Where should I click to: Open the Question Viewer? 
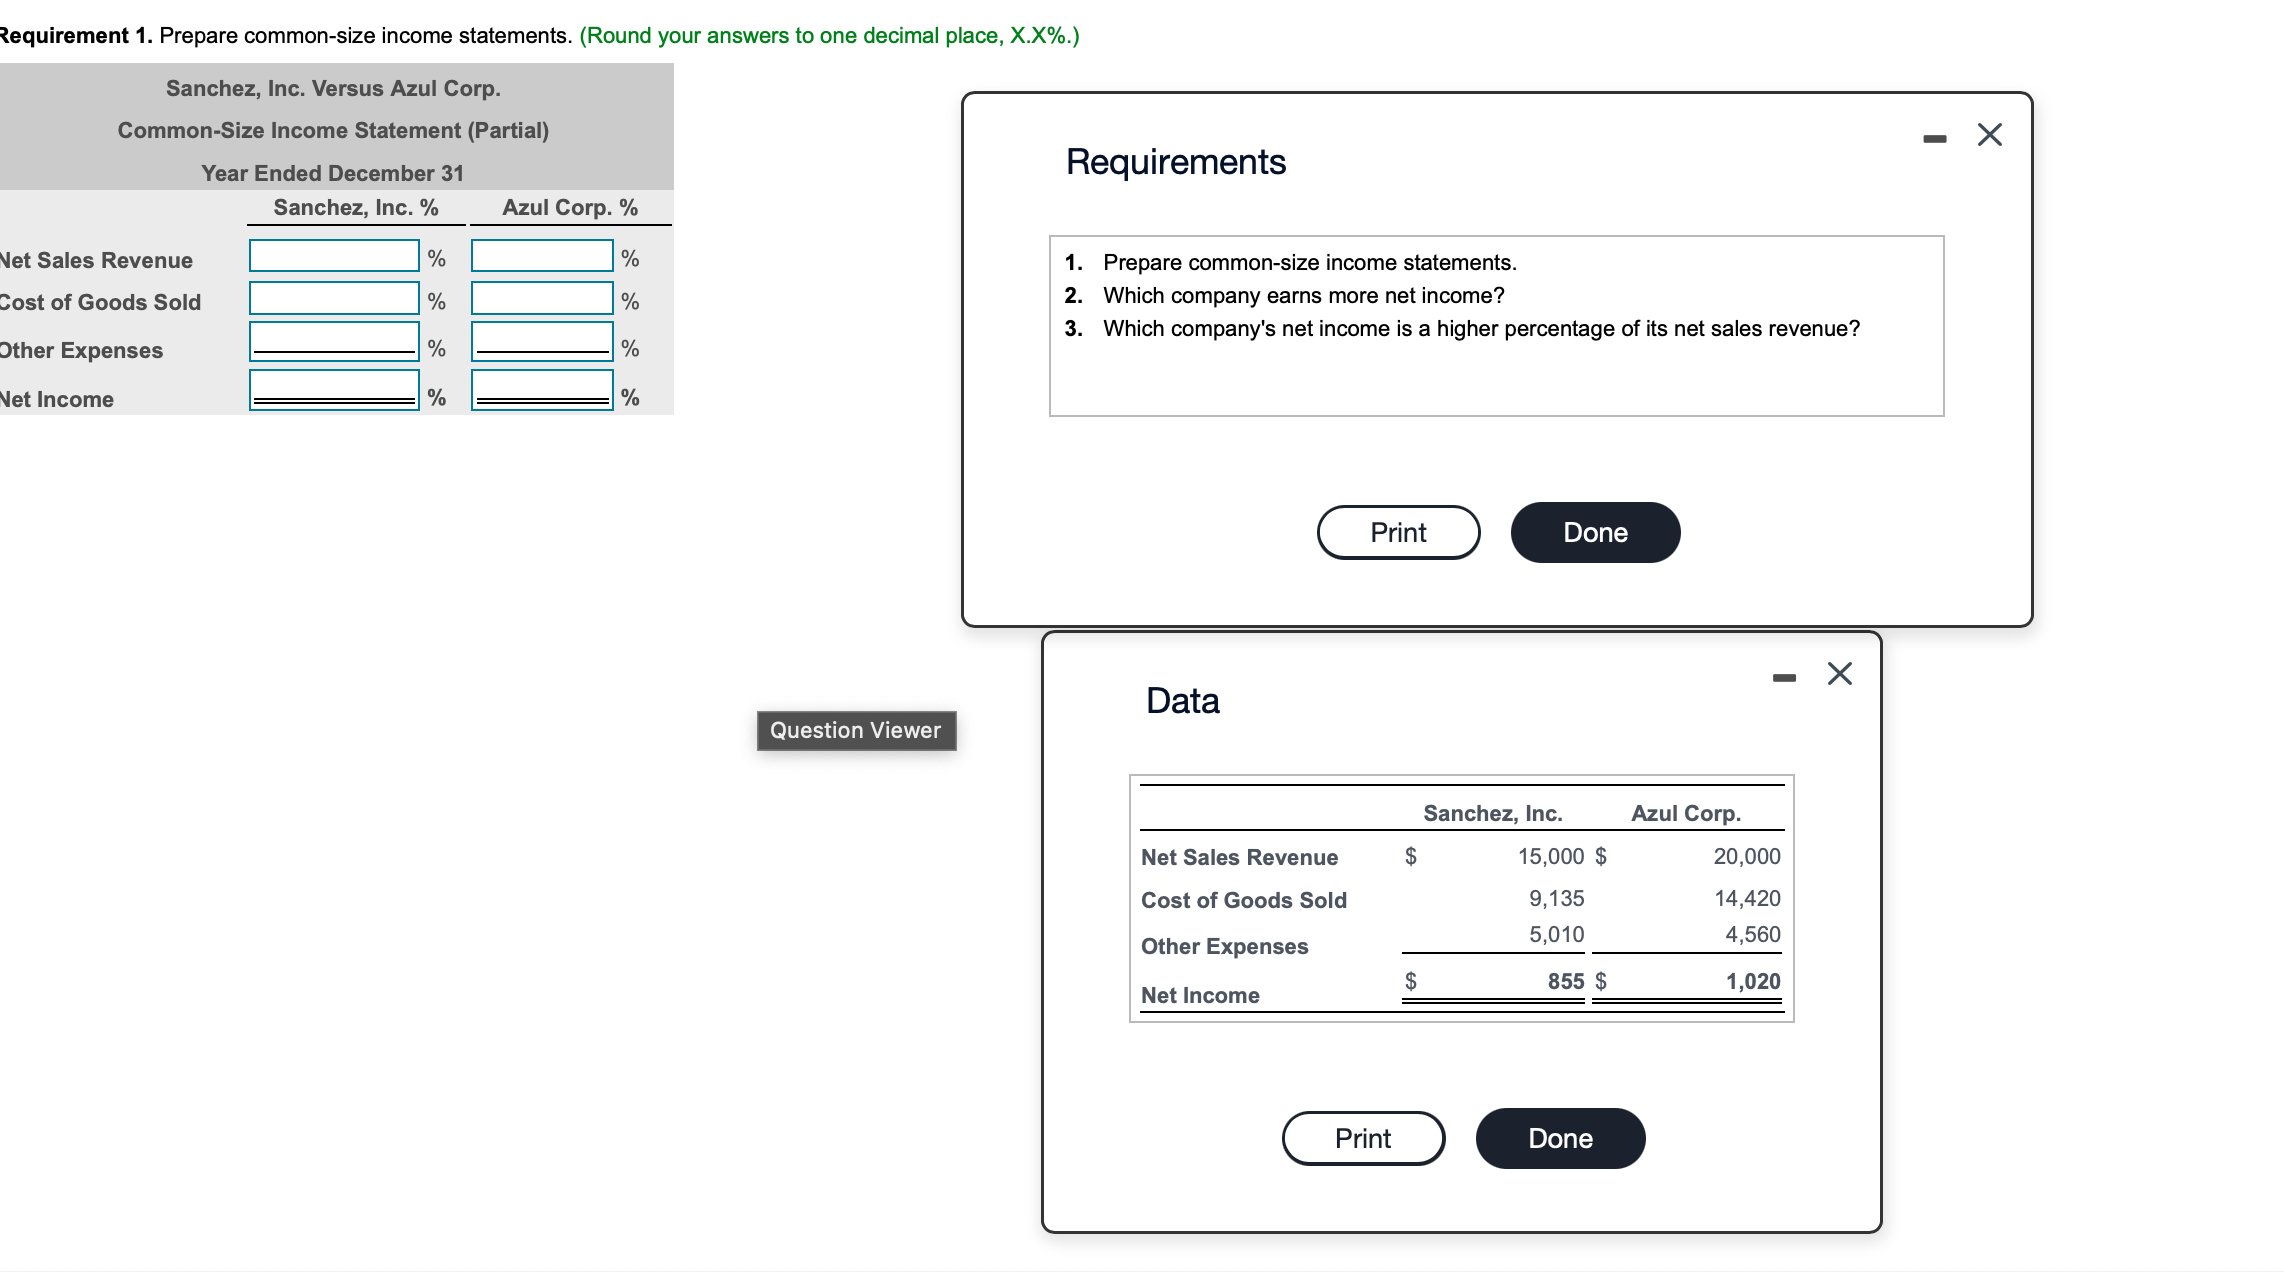(x=855, y=730)
